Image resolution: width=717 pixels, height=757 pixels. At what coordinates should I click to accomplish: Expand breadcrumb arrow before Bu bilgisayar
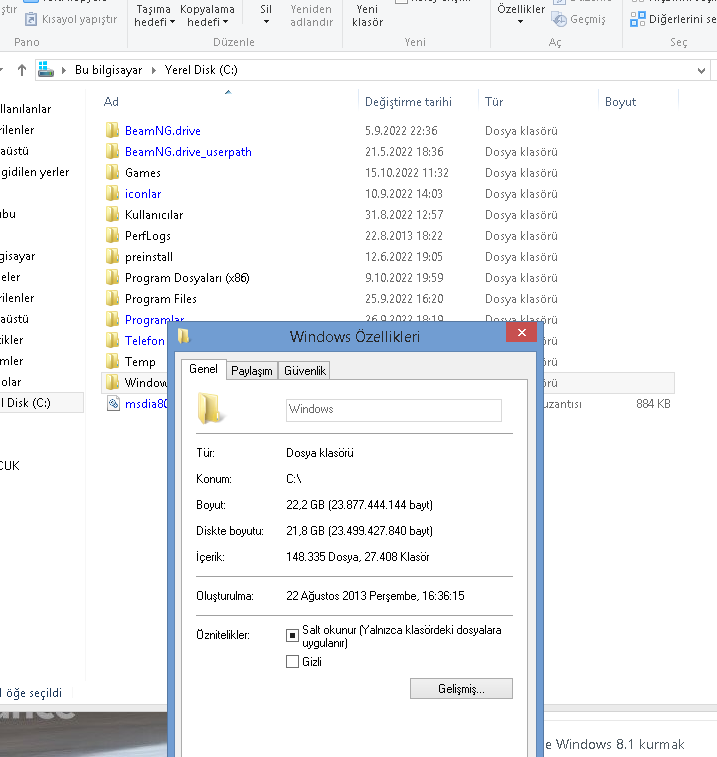click(64, 70)
